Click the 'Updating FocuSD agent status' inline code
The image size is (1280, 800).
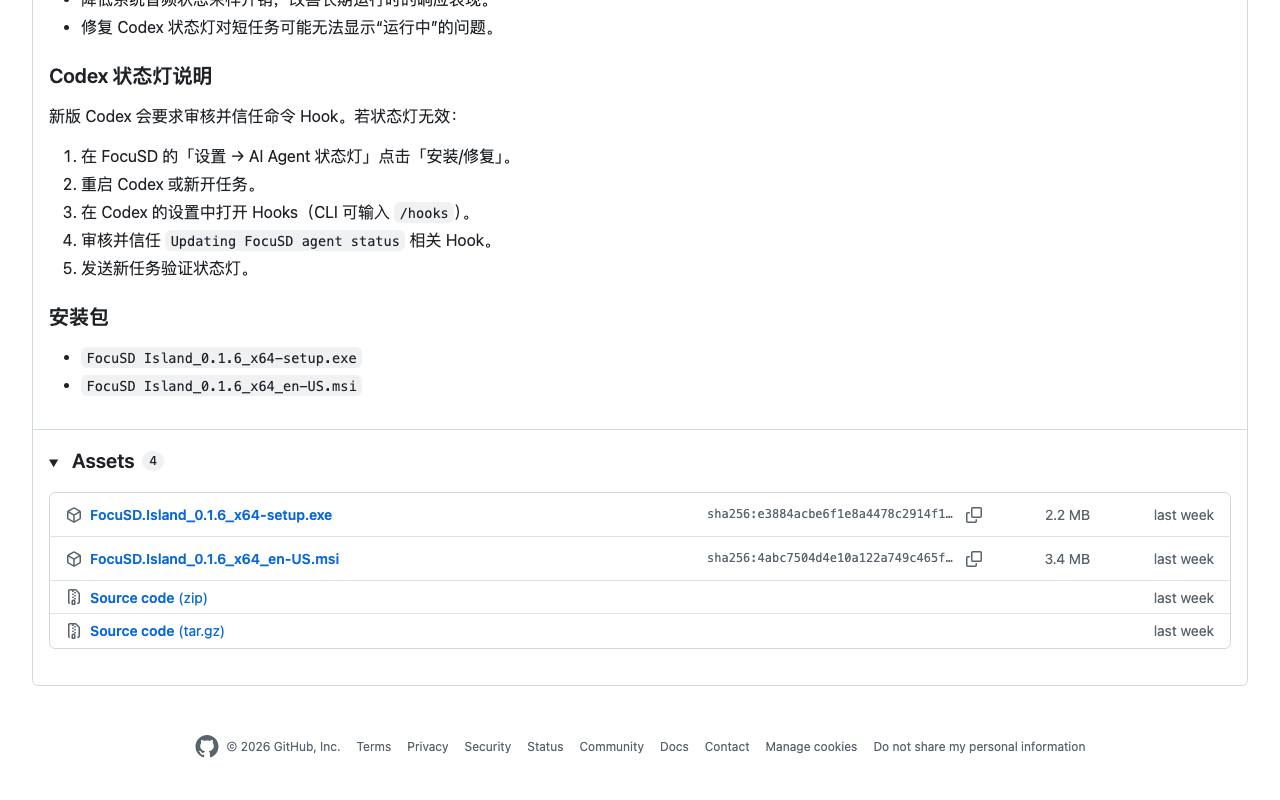[285, 241]
